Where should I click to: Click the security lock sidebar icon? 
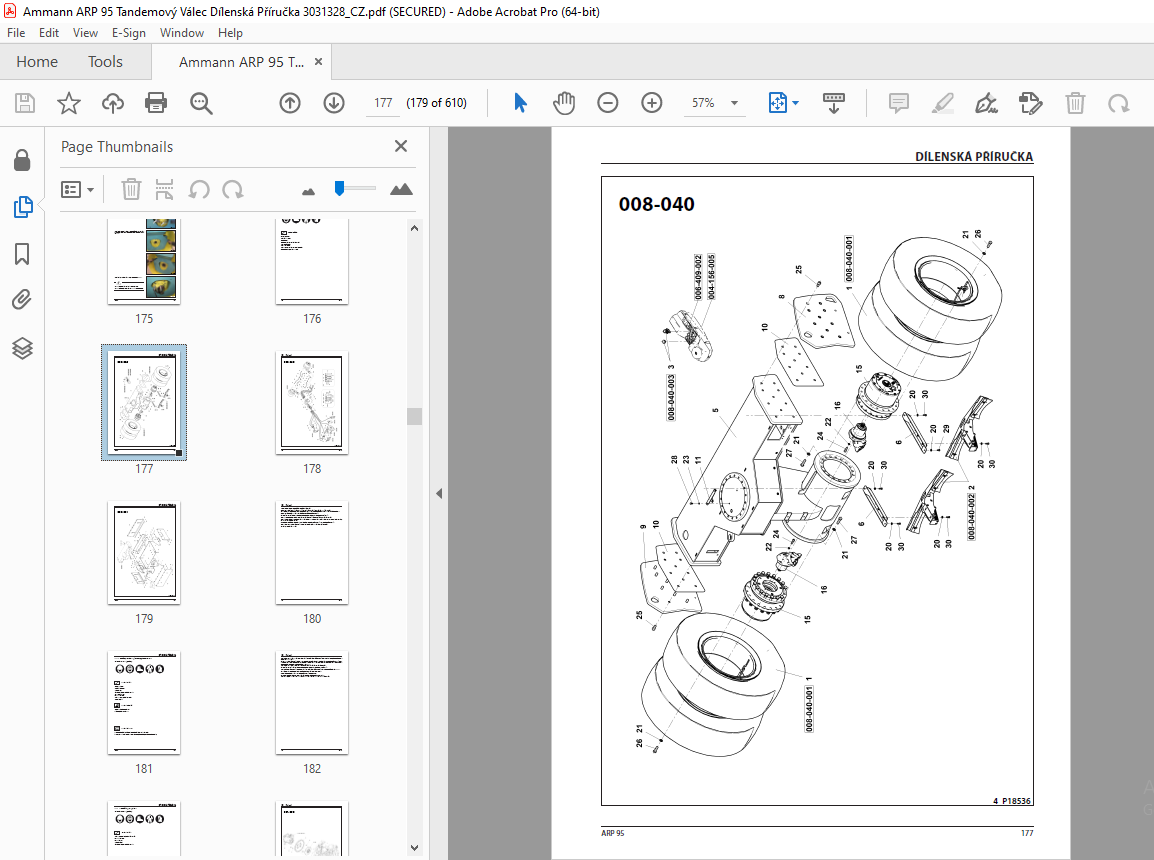tap(22, 160)
